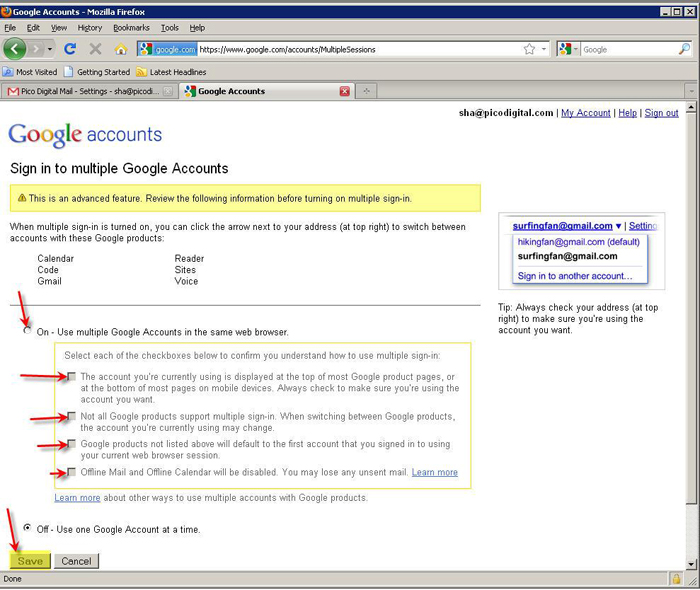Screen dimensions: 700x590
Task: Open the Latest Headlines feed bookmark
Action: 171,72
